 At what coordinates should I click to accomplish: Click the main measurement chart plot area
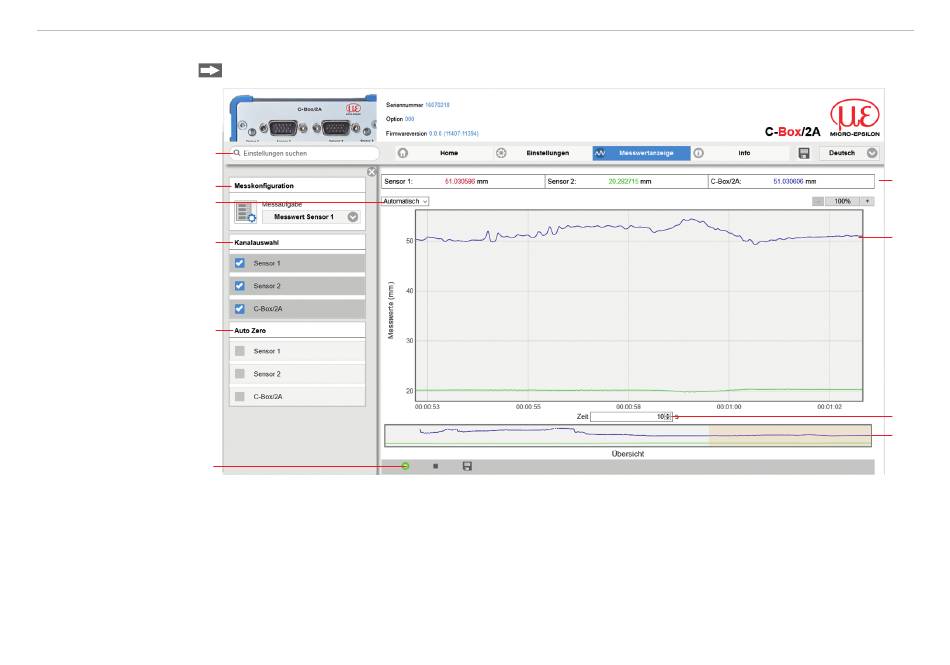[x=639, y=306]
